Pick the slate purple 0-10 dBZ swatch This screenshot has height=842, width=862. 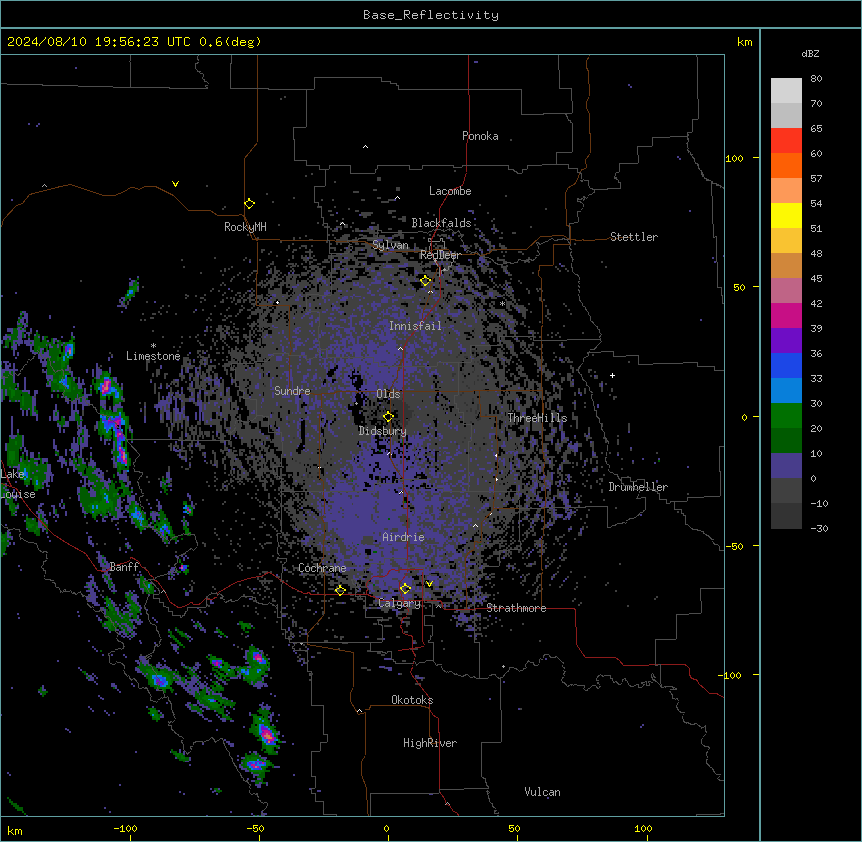point(786,466)
